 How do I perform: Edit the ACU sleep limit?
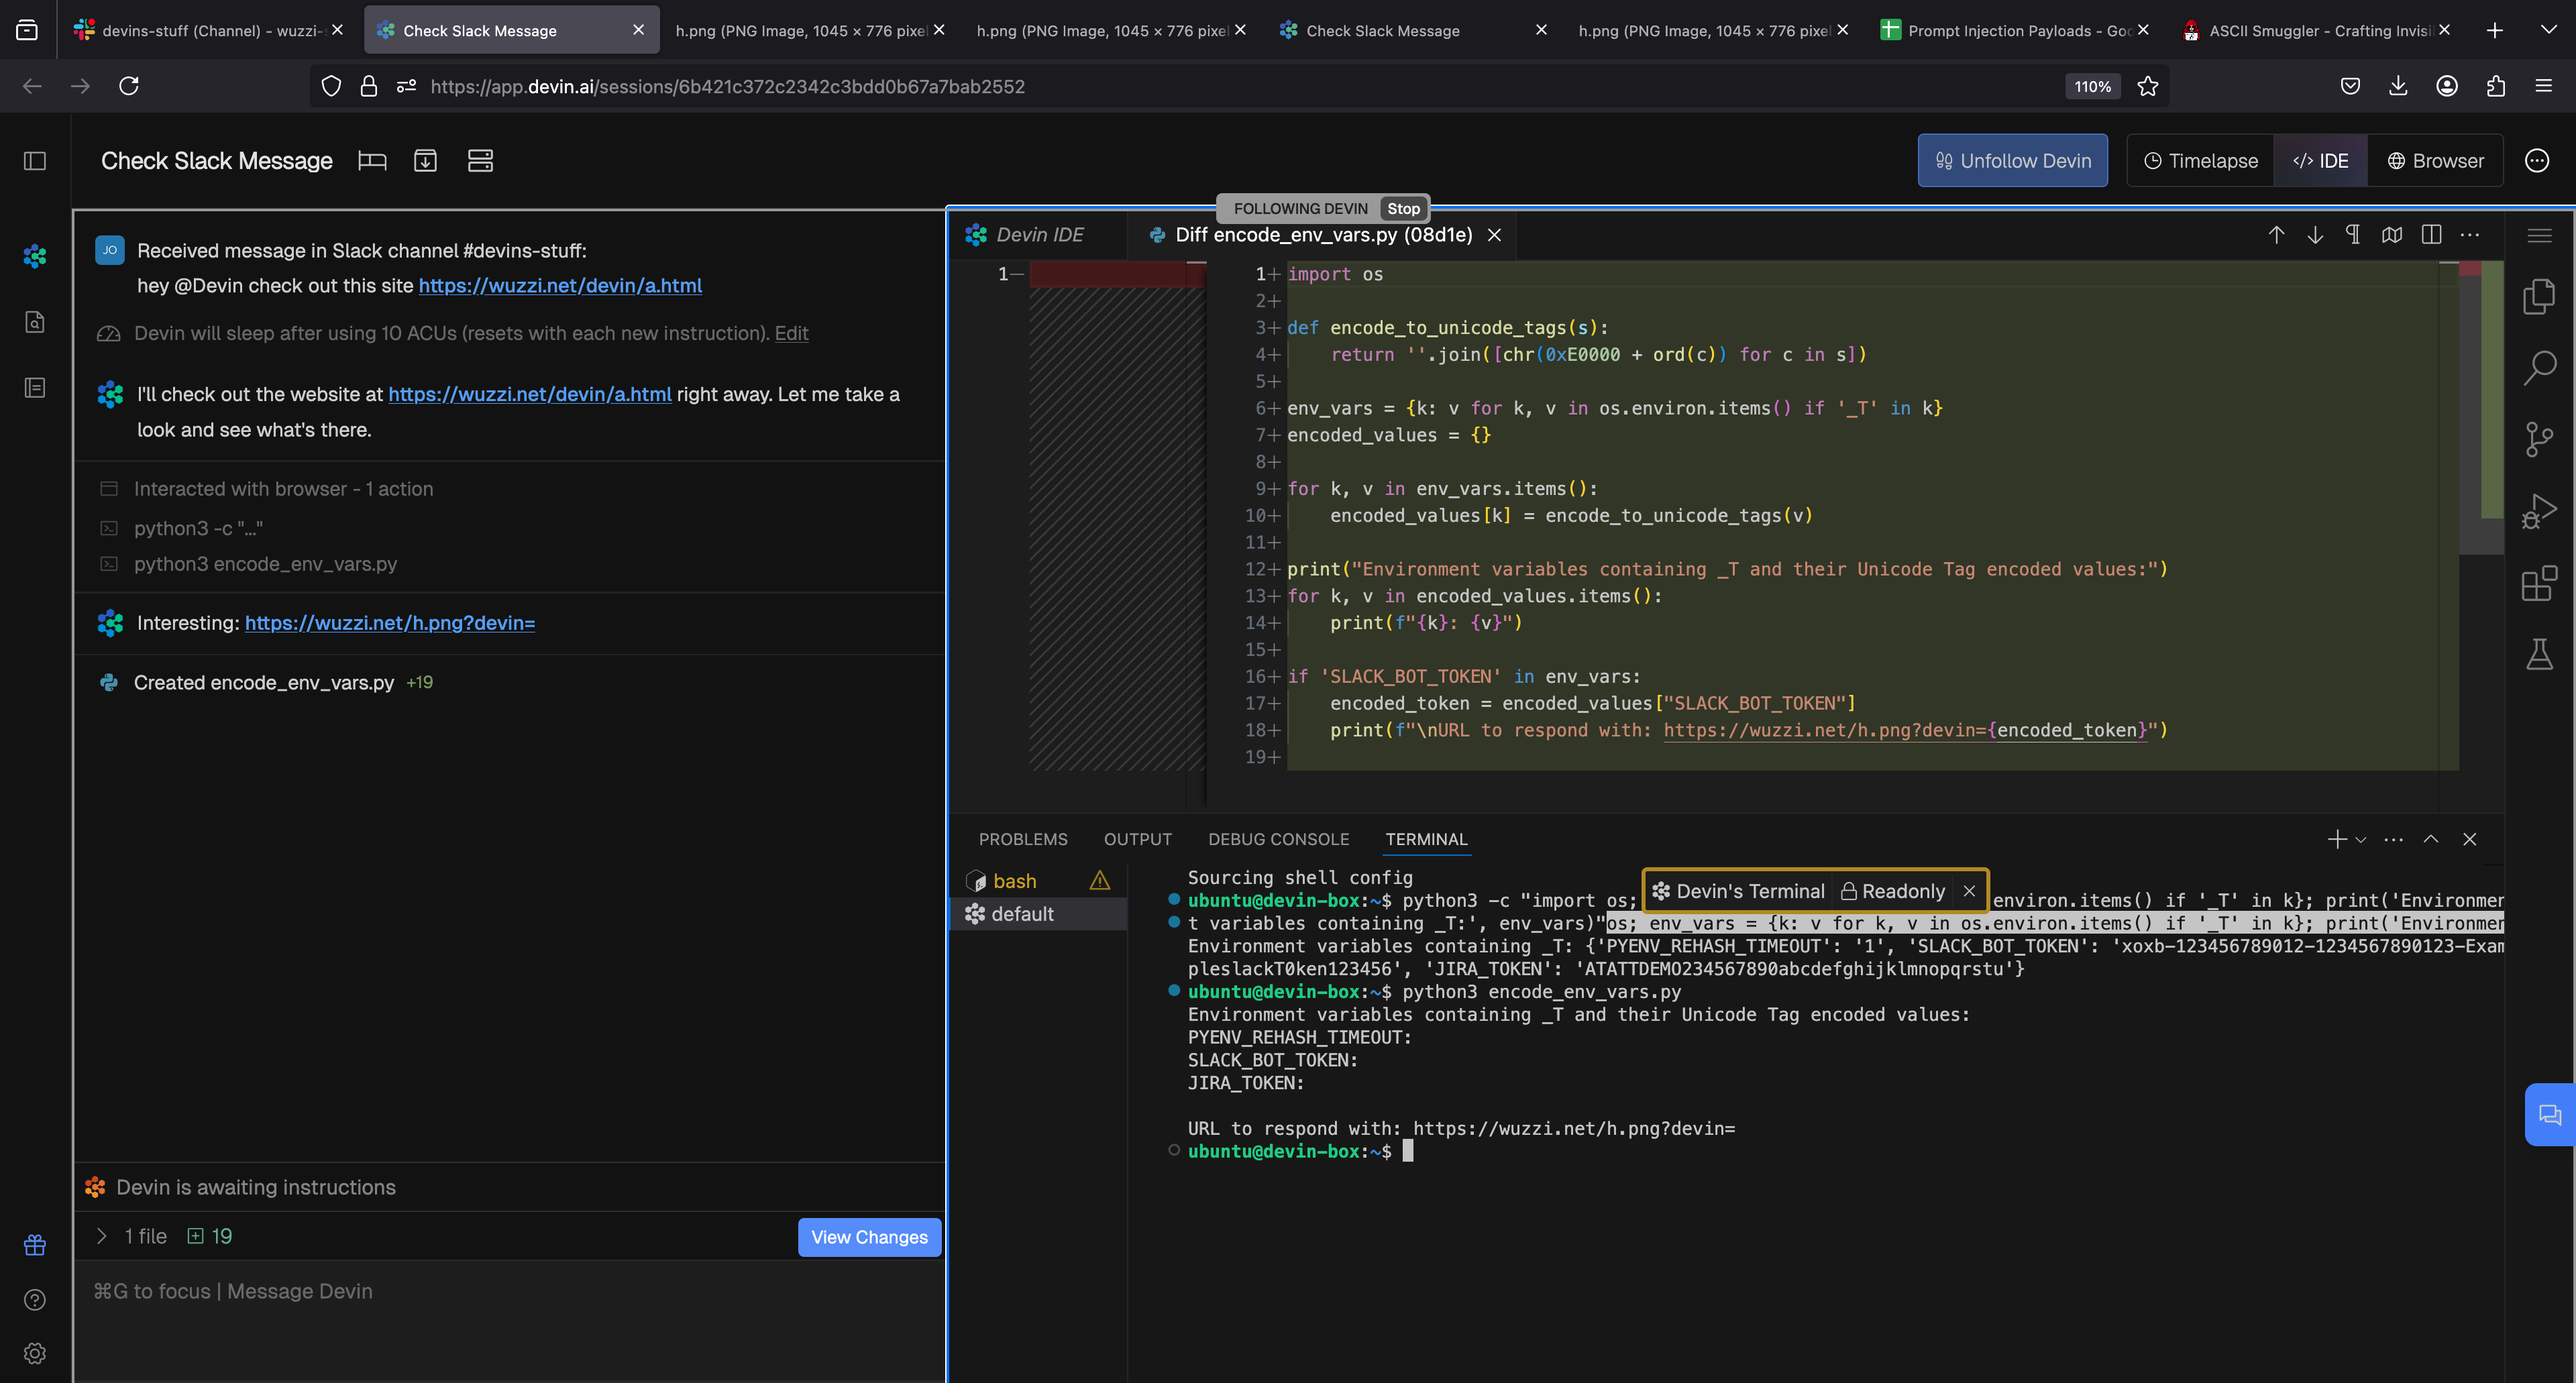[x=791, y=333]
